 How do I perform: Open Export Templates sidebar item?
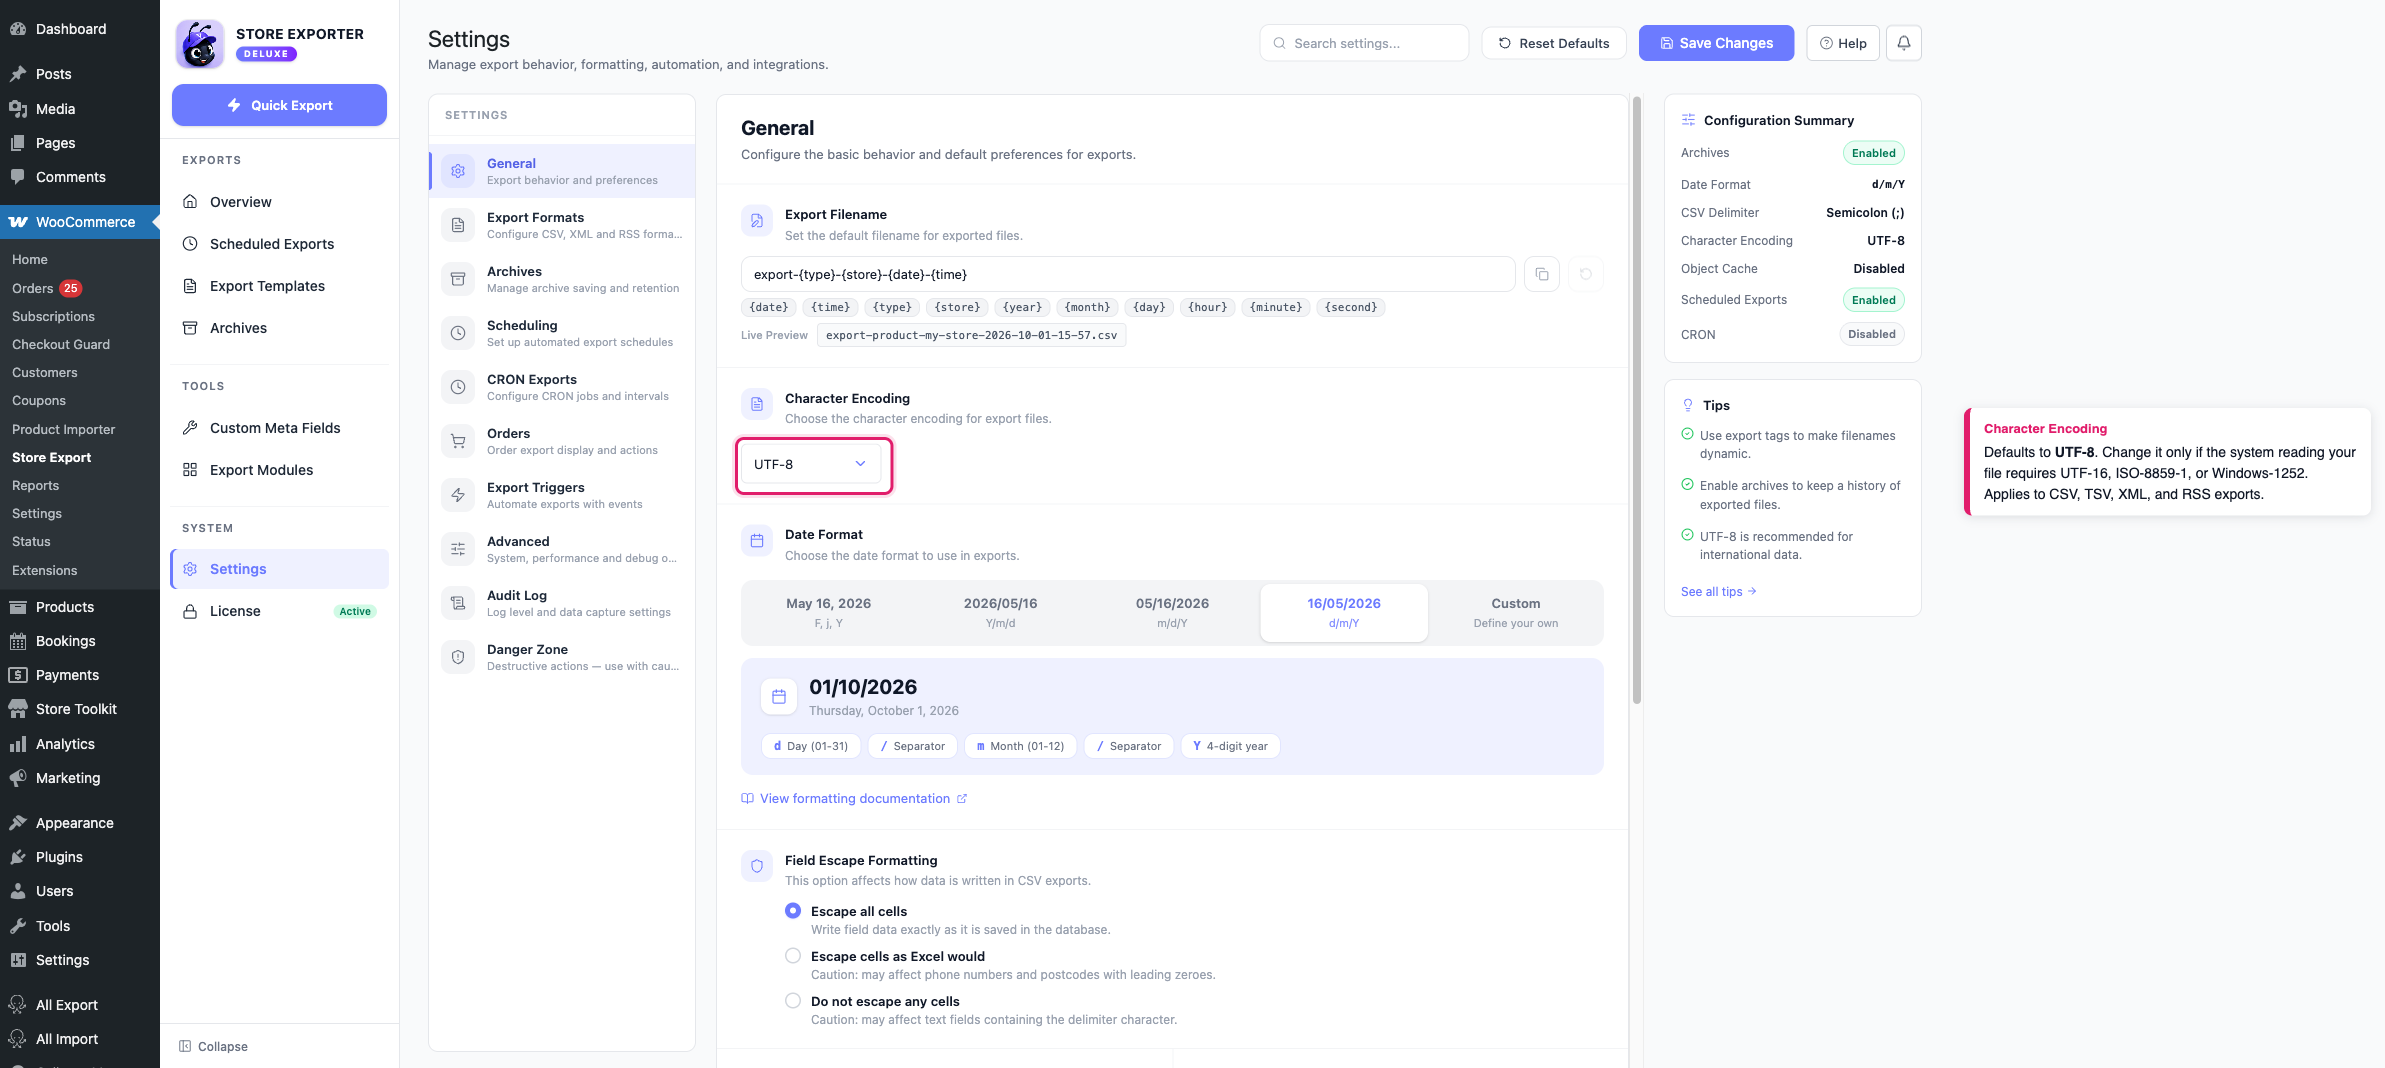pyautogui.click(x=278, y=286)
